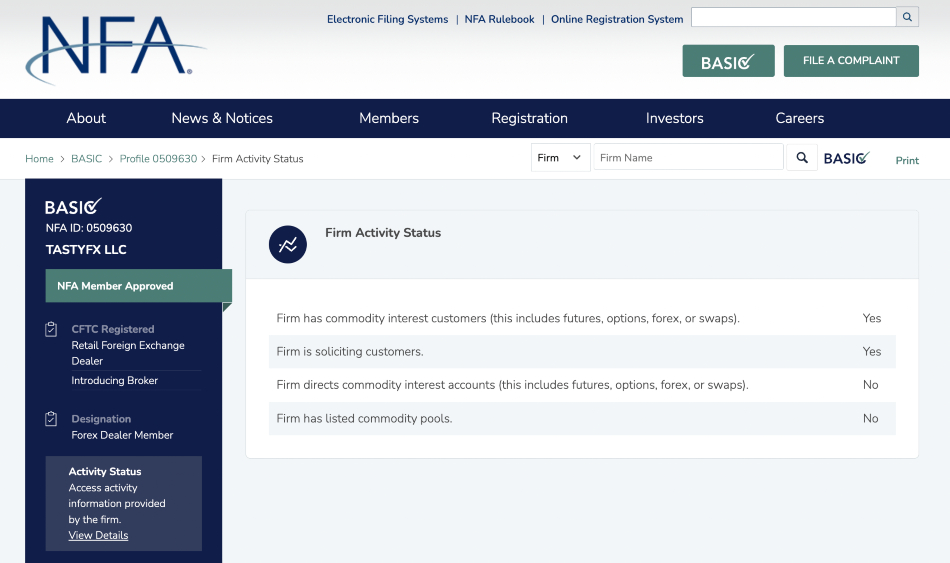Click the BASIC logo next to Print
The width and height of the screenshot is (950, 563).
pos(846,158)
